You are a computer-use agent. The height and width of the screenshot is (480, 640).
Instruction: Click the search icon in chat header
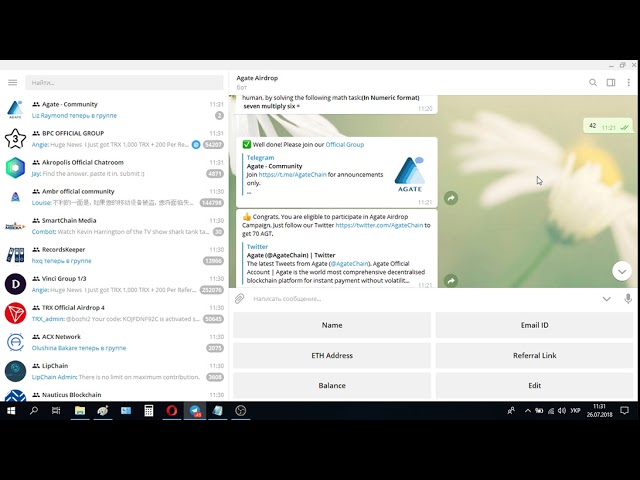593,82
